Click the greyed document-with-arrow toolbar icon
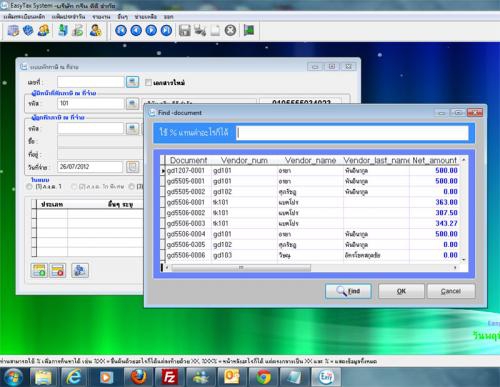The height and width of the screenshot is (387, 500). [x=78, y=31]
